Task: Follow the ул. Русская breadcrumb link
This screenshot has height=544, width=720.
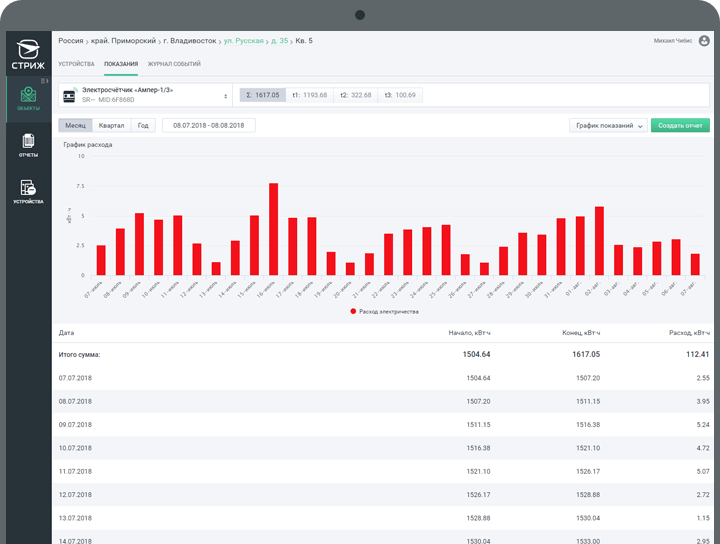Action: point(242,41)
